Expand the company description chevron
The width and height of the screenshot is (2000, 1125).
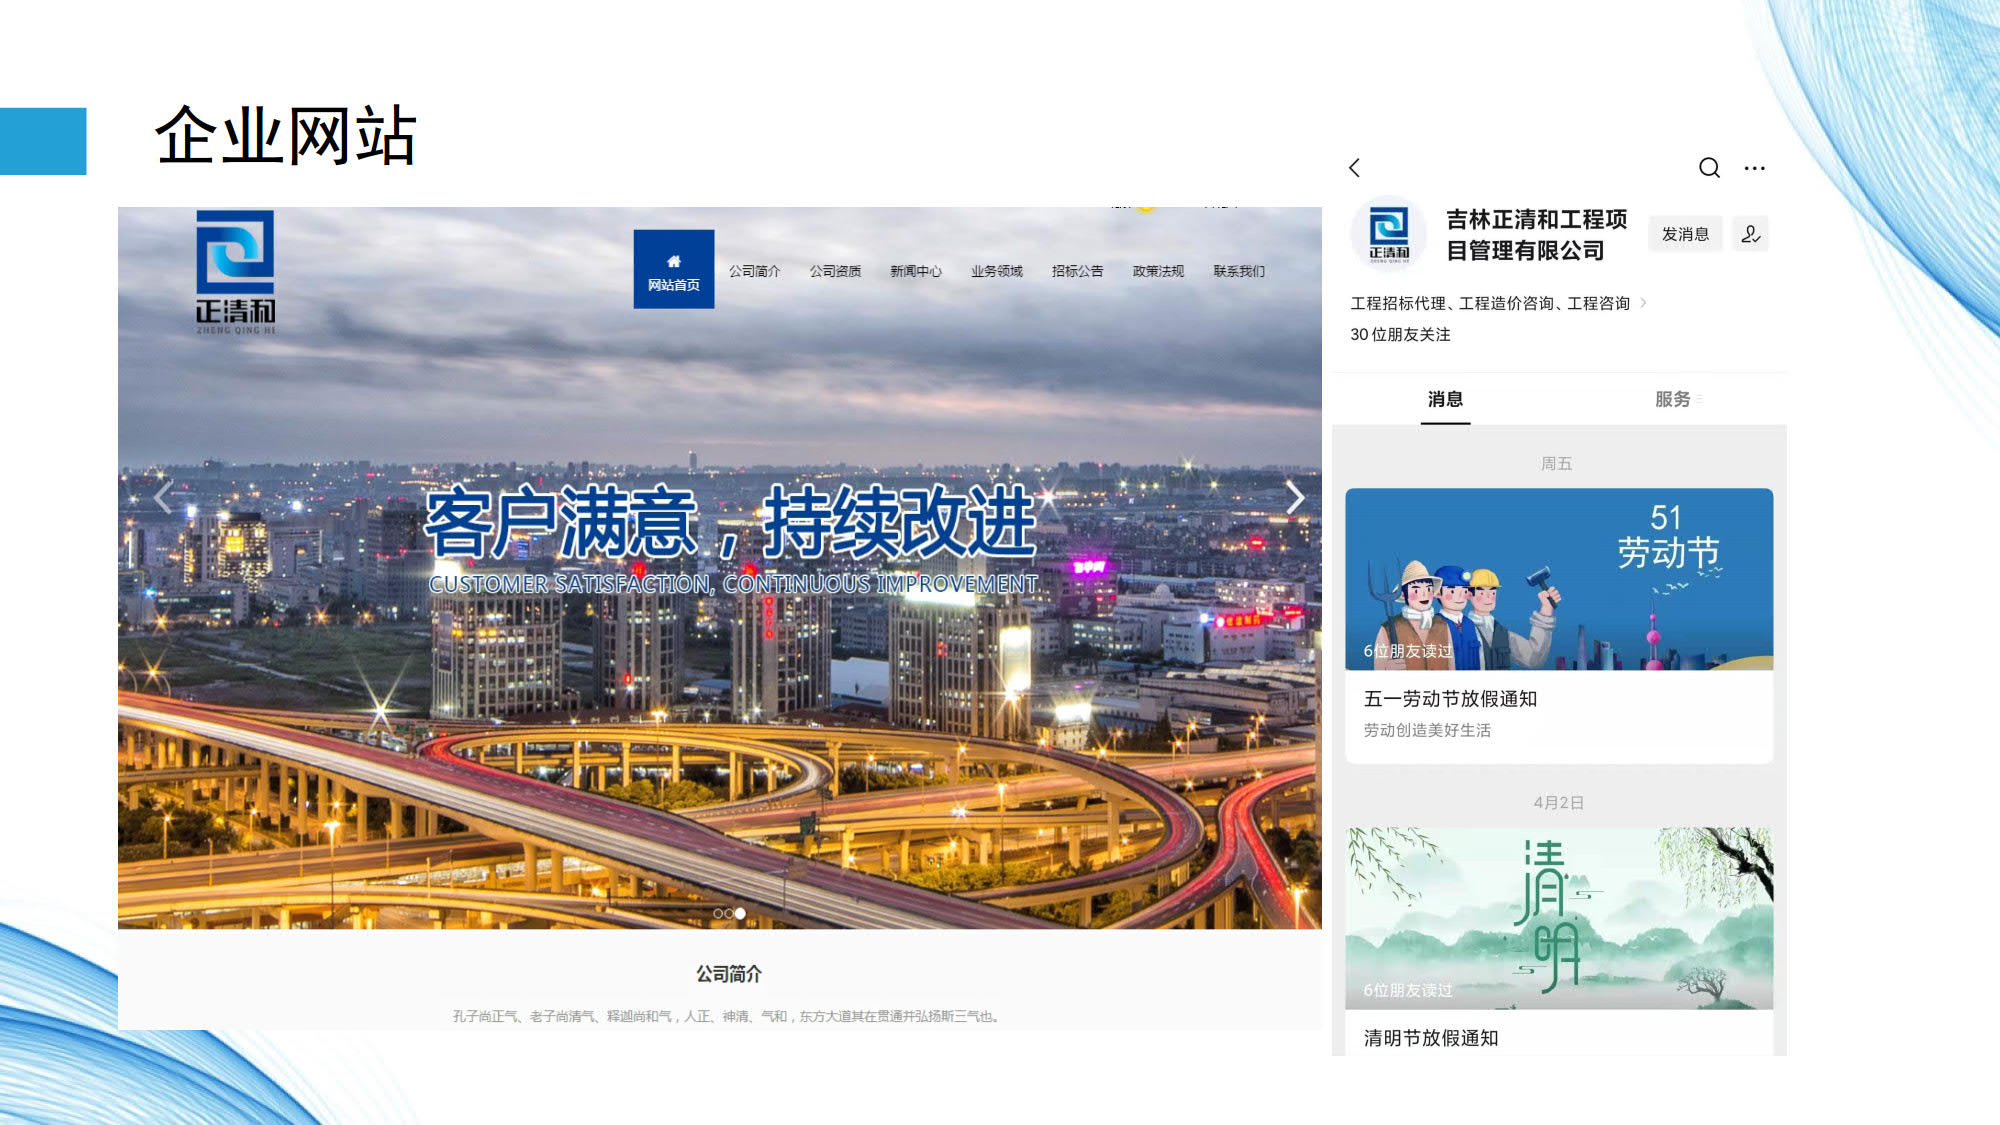[1643, 303]
